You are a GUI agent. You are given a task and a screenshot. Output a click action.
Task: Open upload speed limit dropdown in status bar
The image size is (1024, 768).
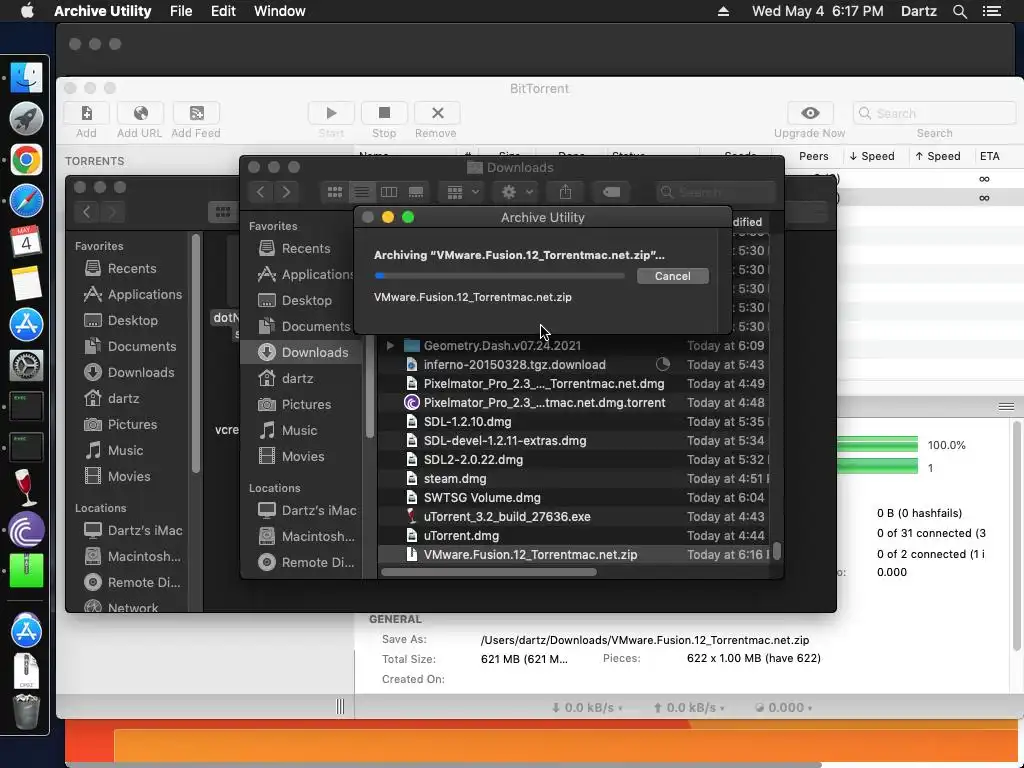click(688, 707)
